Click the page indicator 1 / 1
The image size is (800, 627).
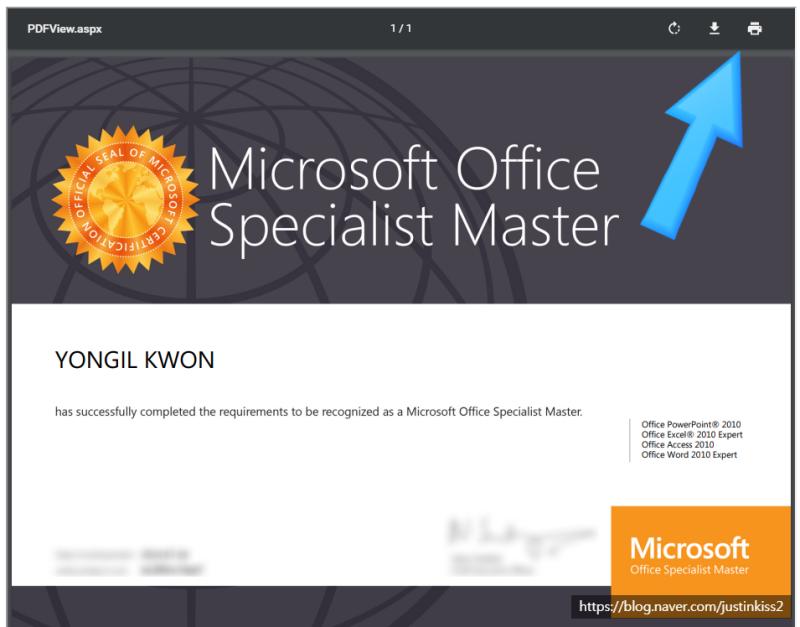401,29
